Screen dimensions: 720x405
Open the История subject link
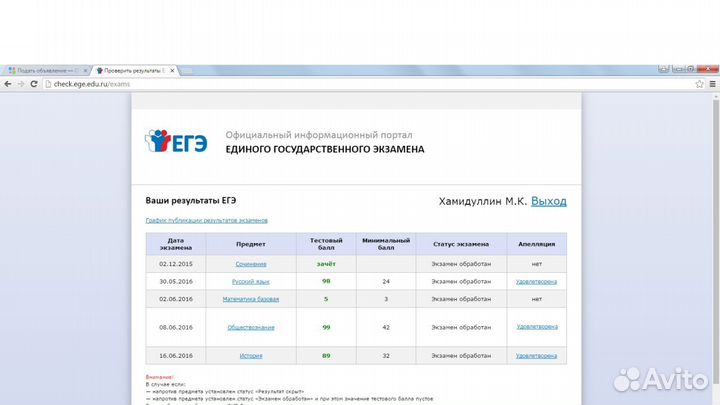point(251,356)
